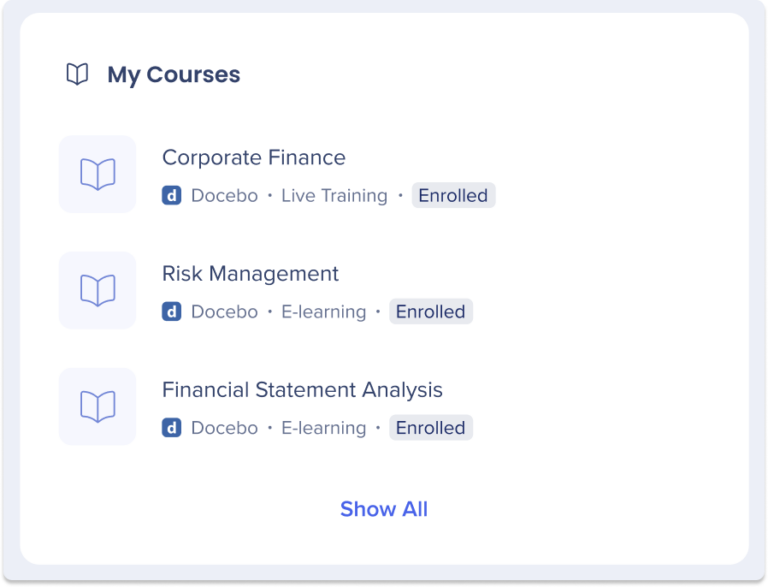Click the Corporate Finance book thumbnail icon

click(97, 174)
